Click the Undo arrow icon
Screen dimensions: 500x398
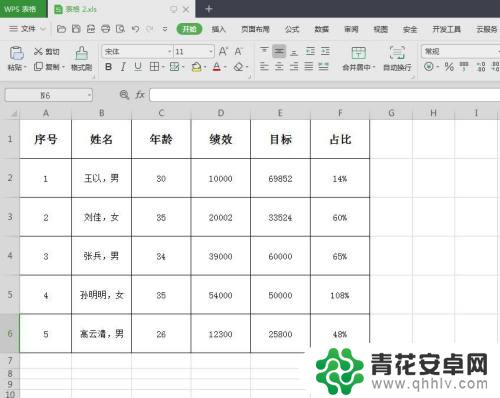135,29
